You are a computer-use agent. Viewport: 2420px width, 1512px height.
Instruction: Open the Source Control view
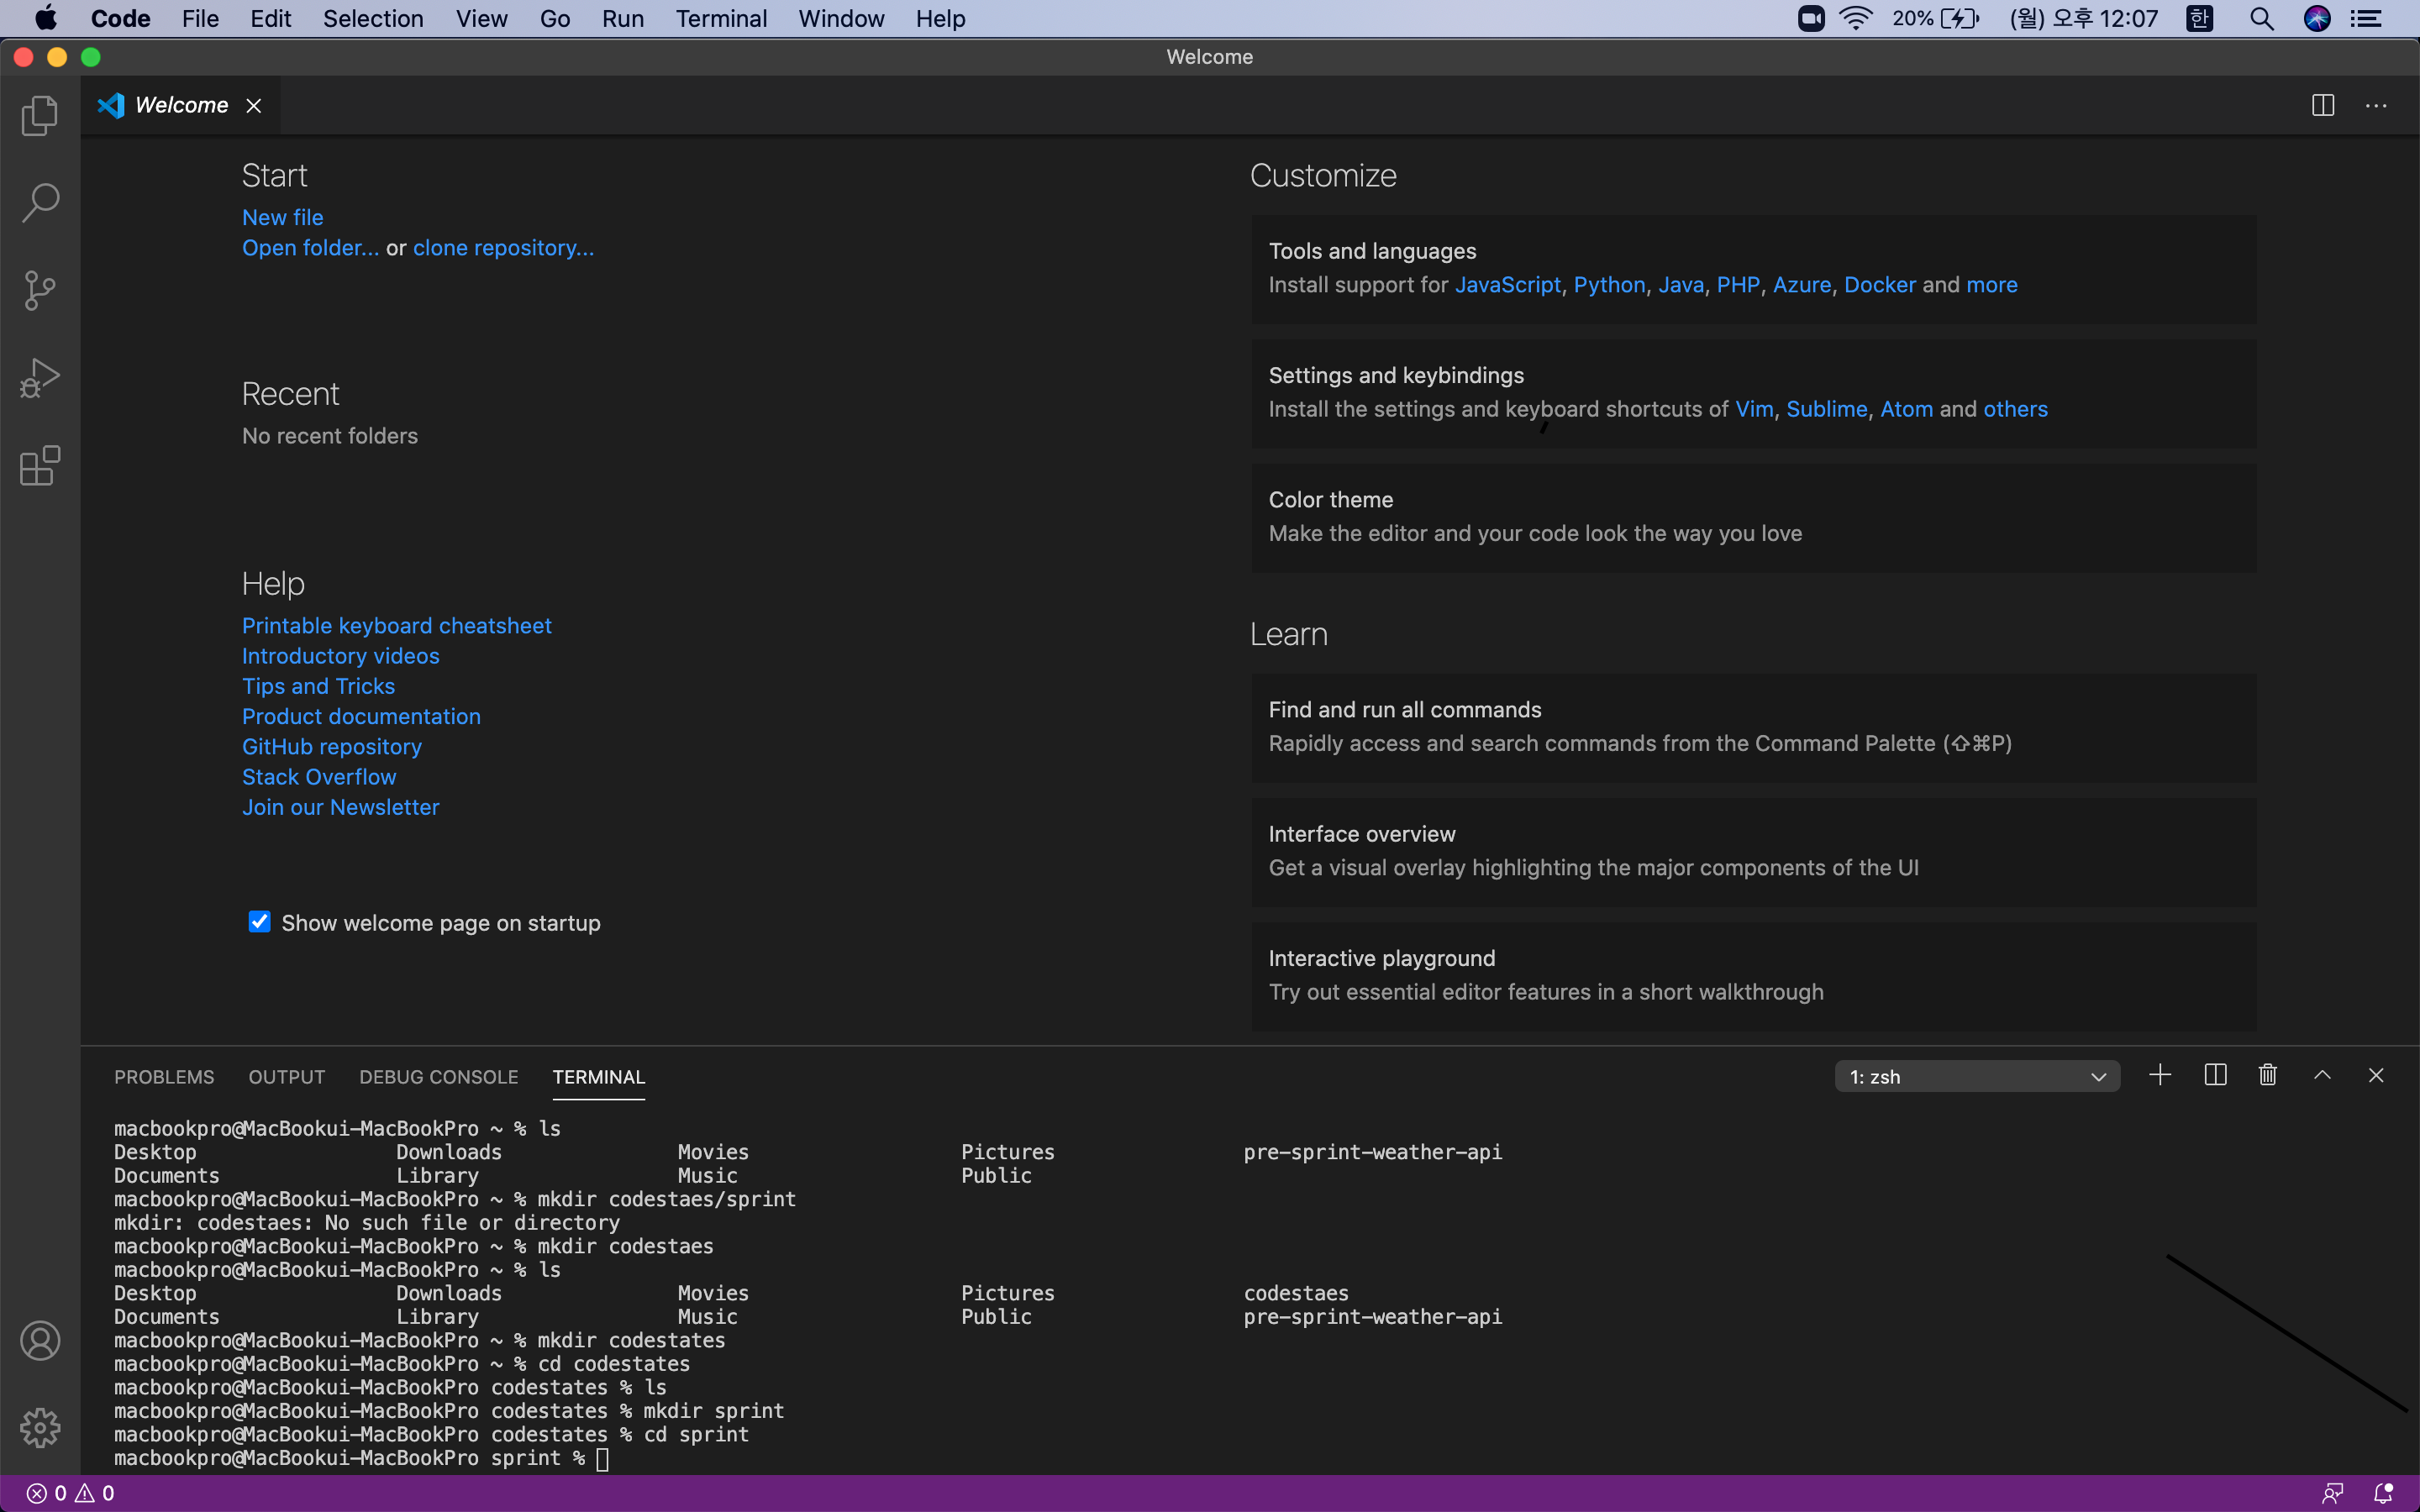point(40,290)
